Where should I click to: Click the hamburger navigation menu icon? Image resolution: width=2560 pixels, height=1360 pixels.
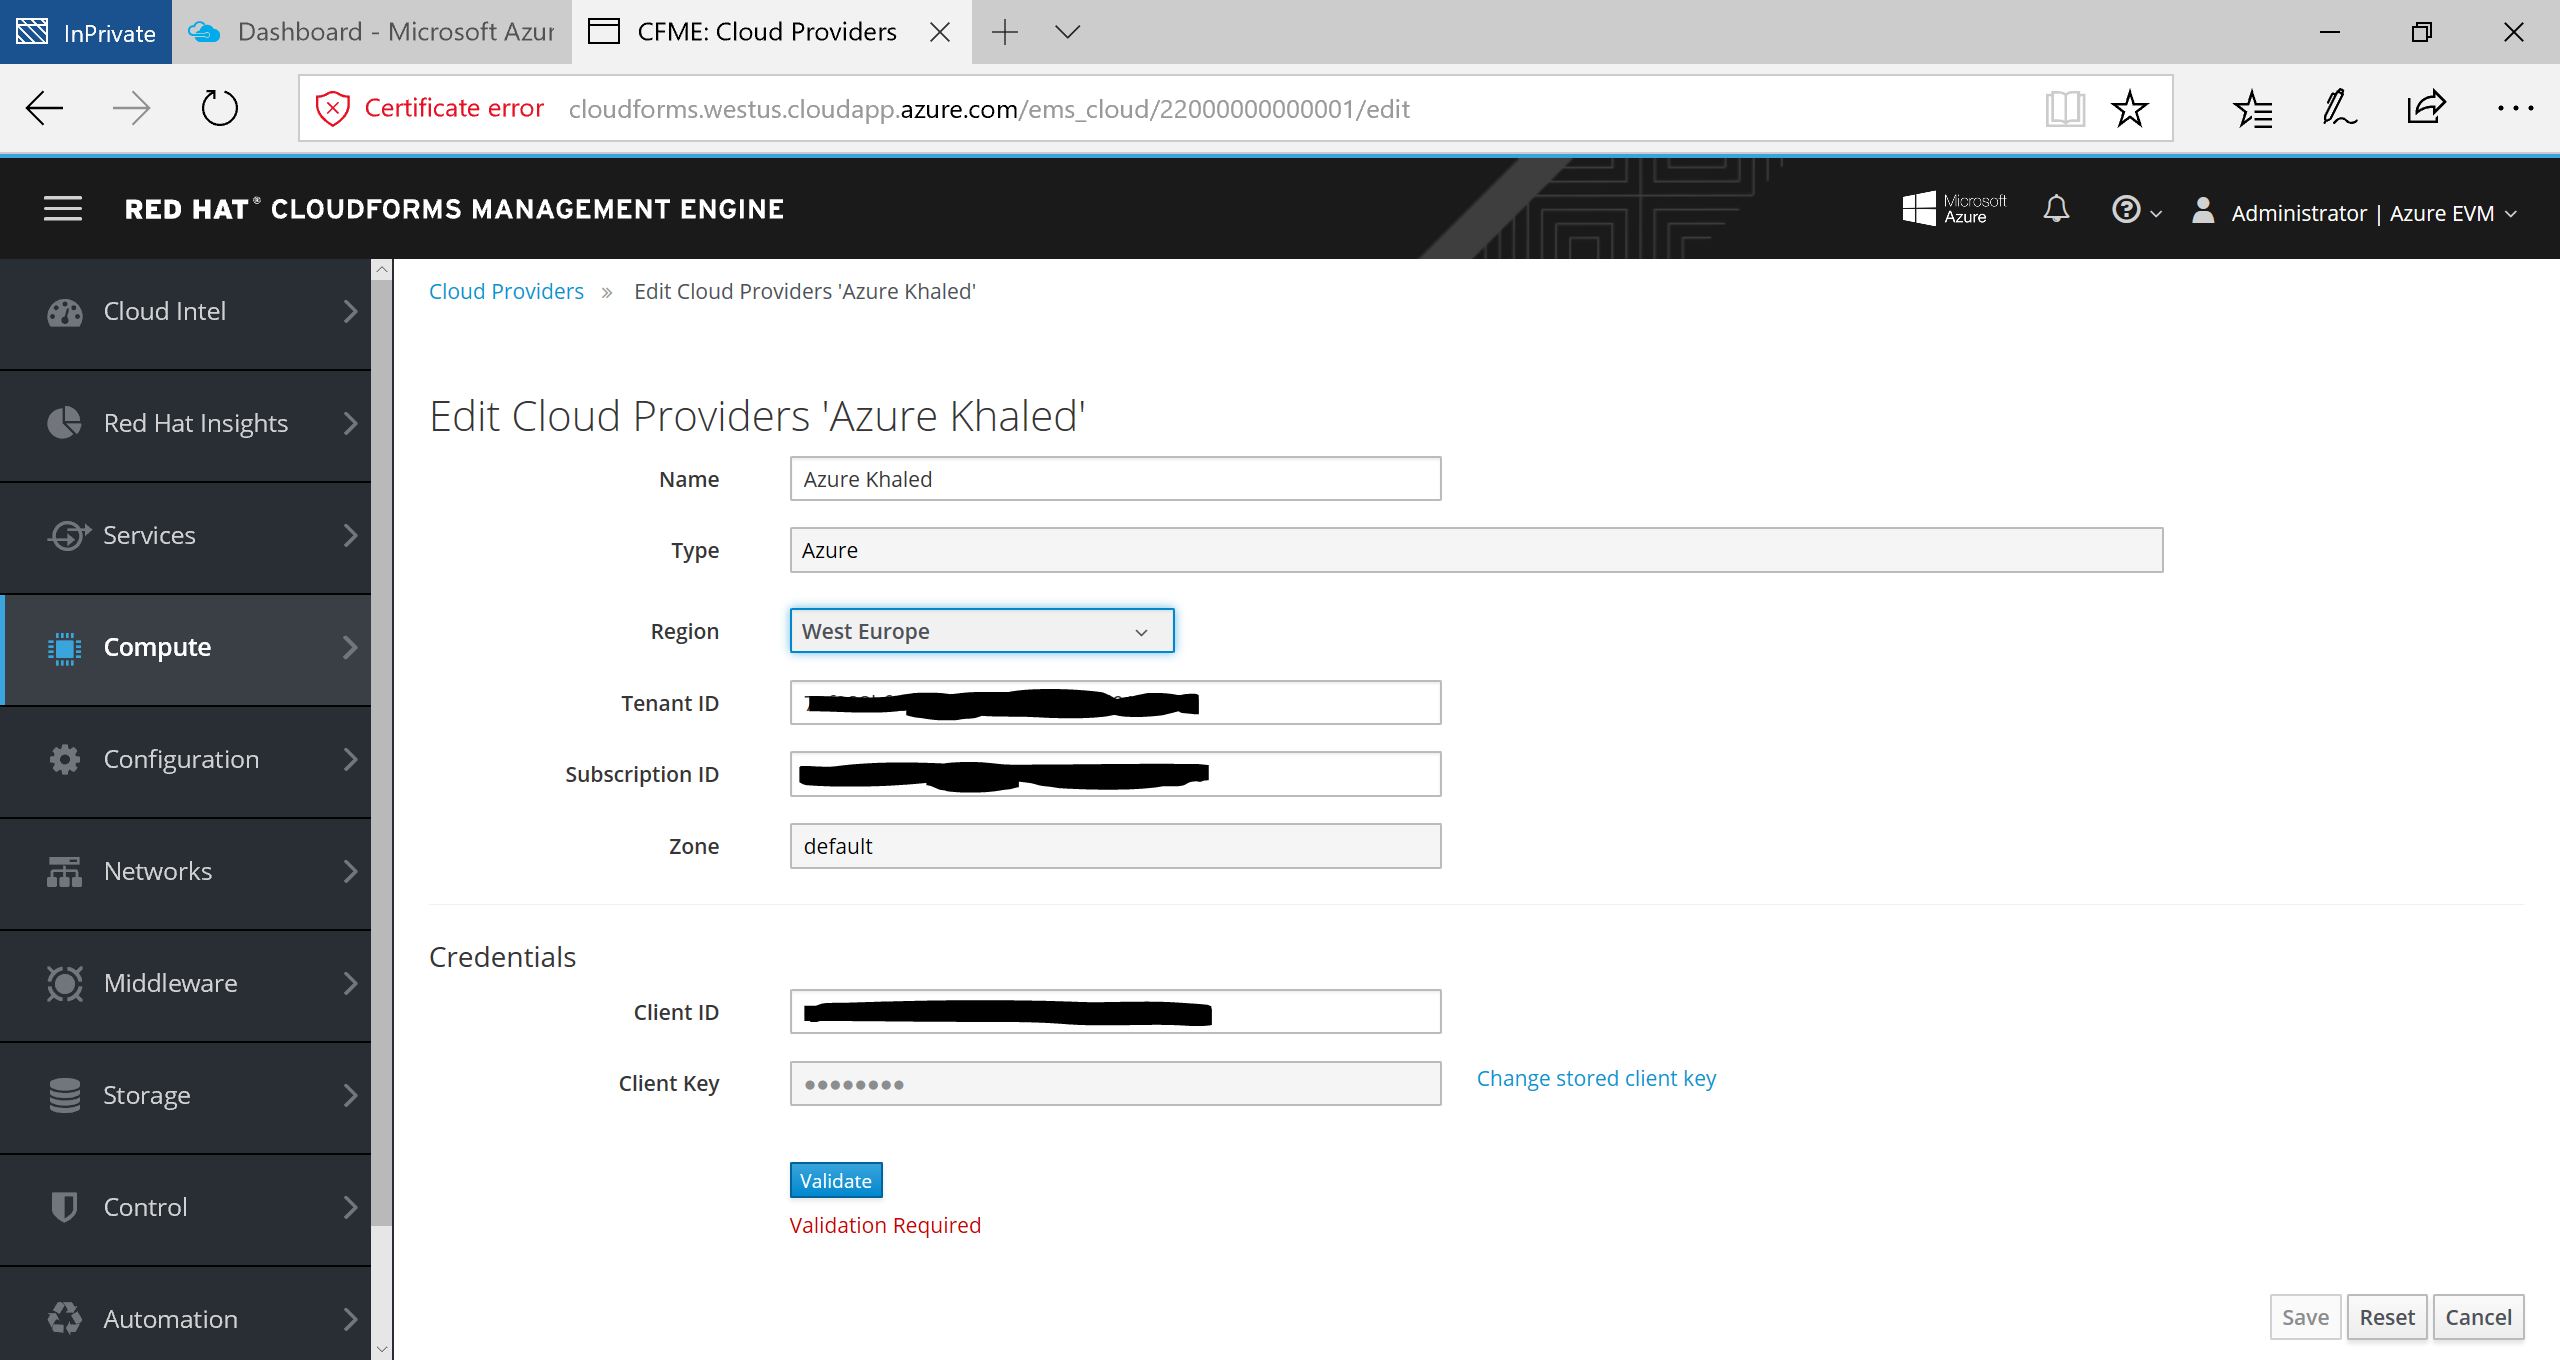pos(63,209)
